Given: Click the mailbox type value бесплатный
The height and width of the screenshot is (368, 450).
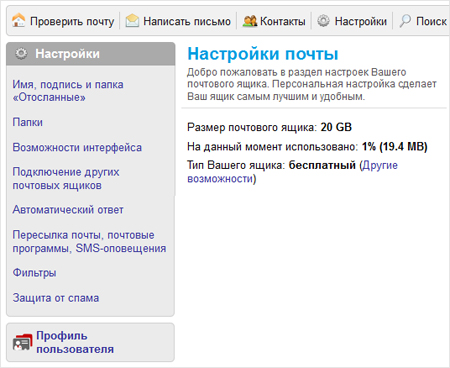Looking at the screenshot, I should click(x=322, y=165).
